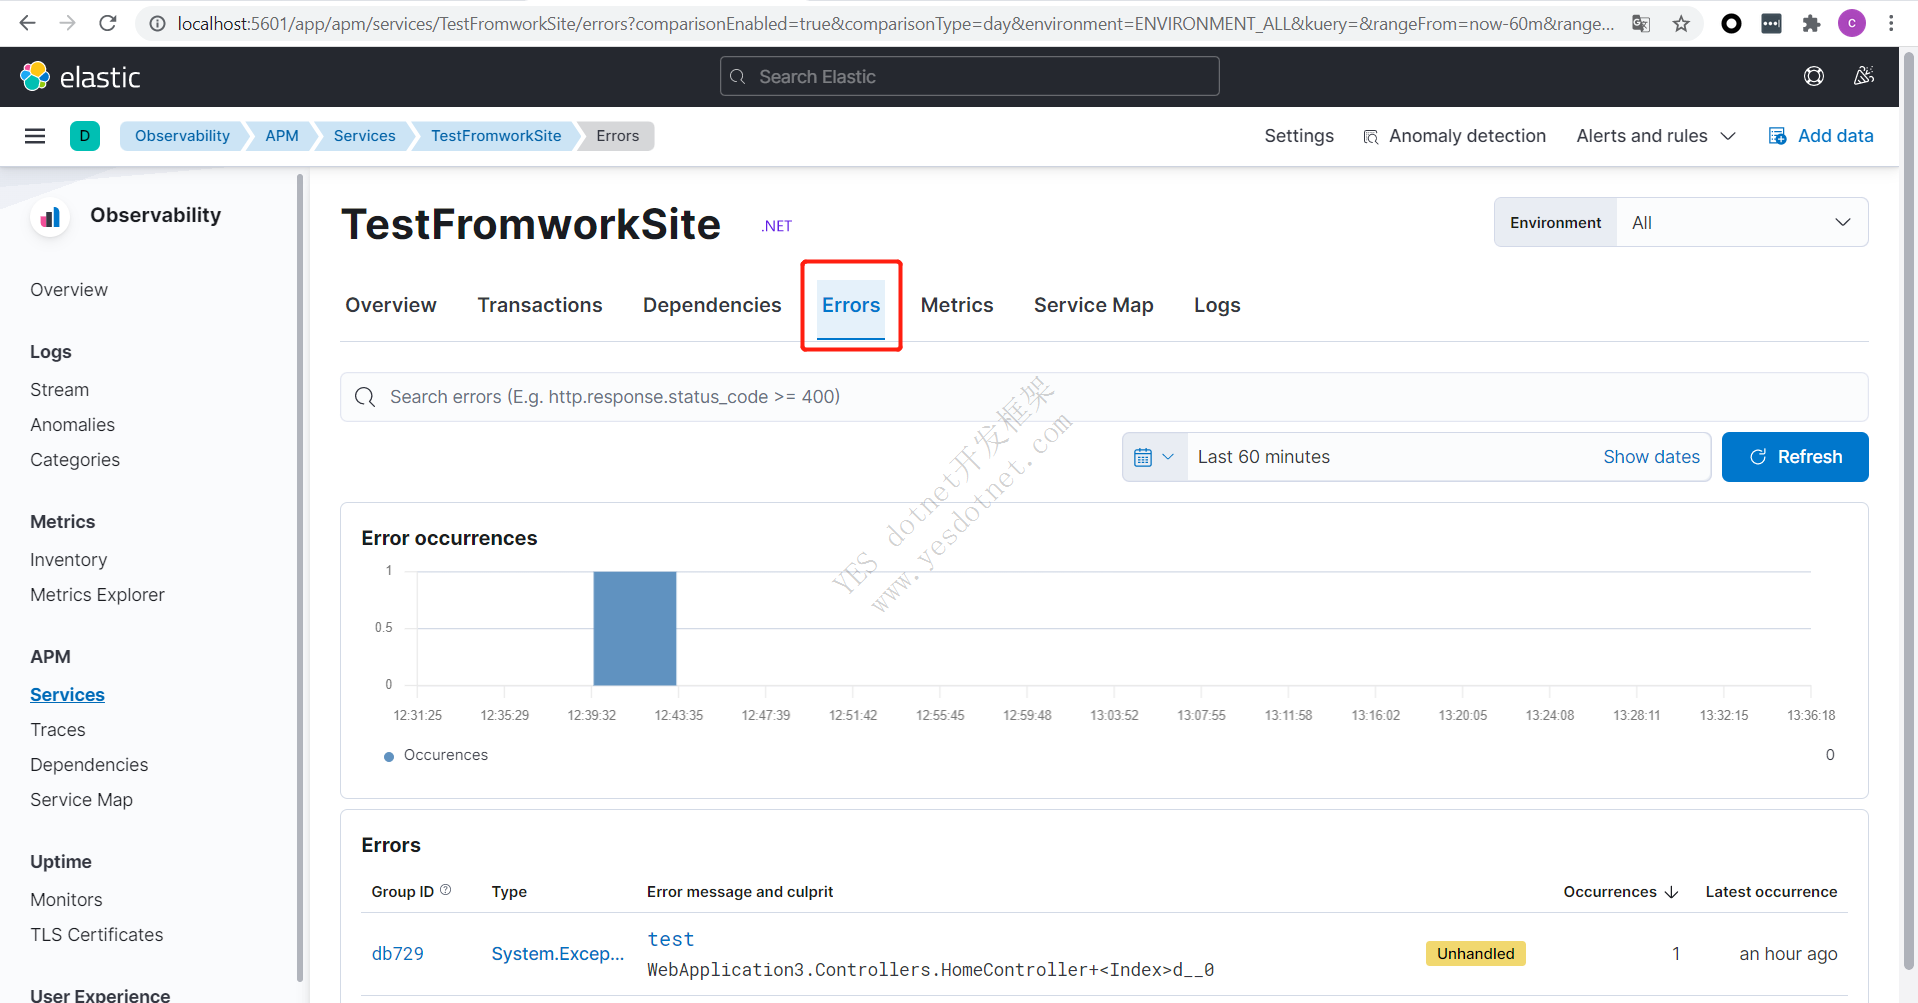Click the site info icon in address bar

point(156,23)
